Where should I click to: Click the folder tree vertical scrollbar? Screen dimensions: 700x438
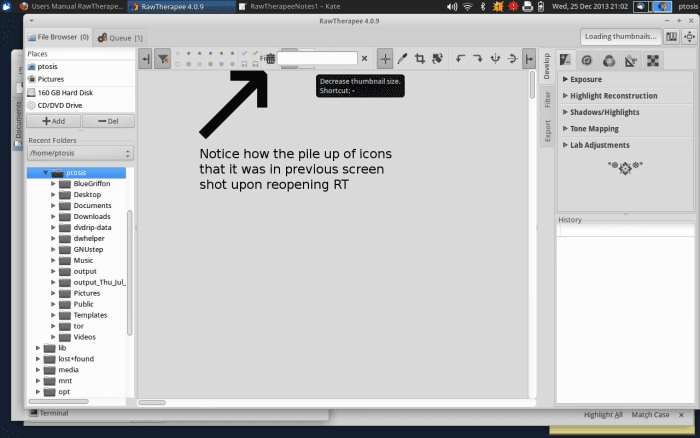129,272
